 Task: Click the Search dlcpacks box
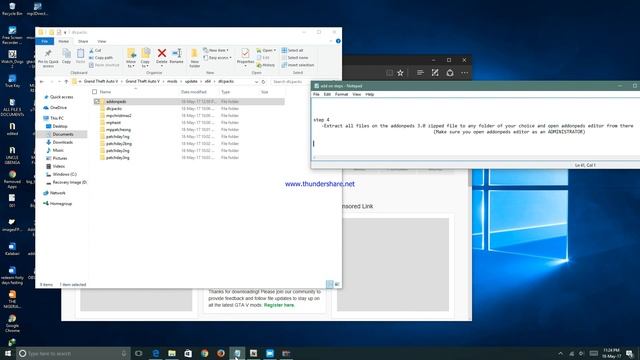click(x=304, y=82)
